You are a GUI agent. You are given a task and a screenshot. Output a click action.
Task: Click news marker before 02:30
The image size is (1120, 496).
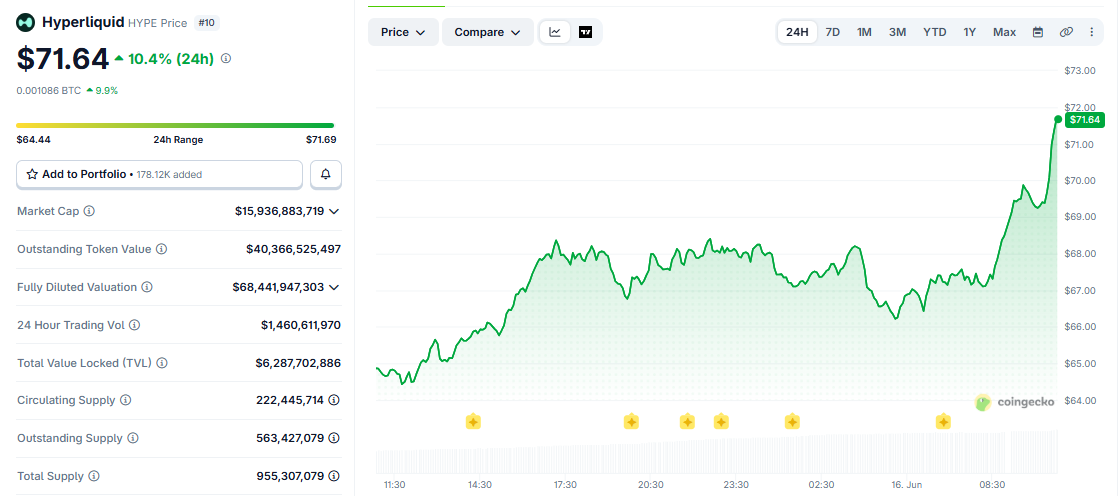pyautogui.click(x=792, y=422)
